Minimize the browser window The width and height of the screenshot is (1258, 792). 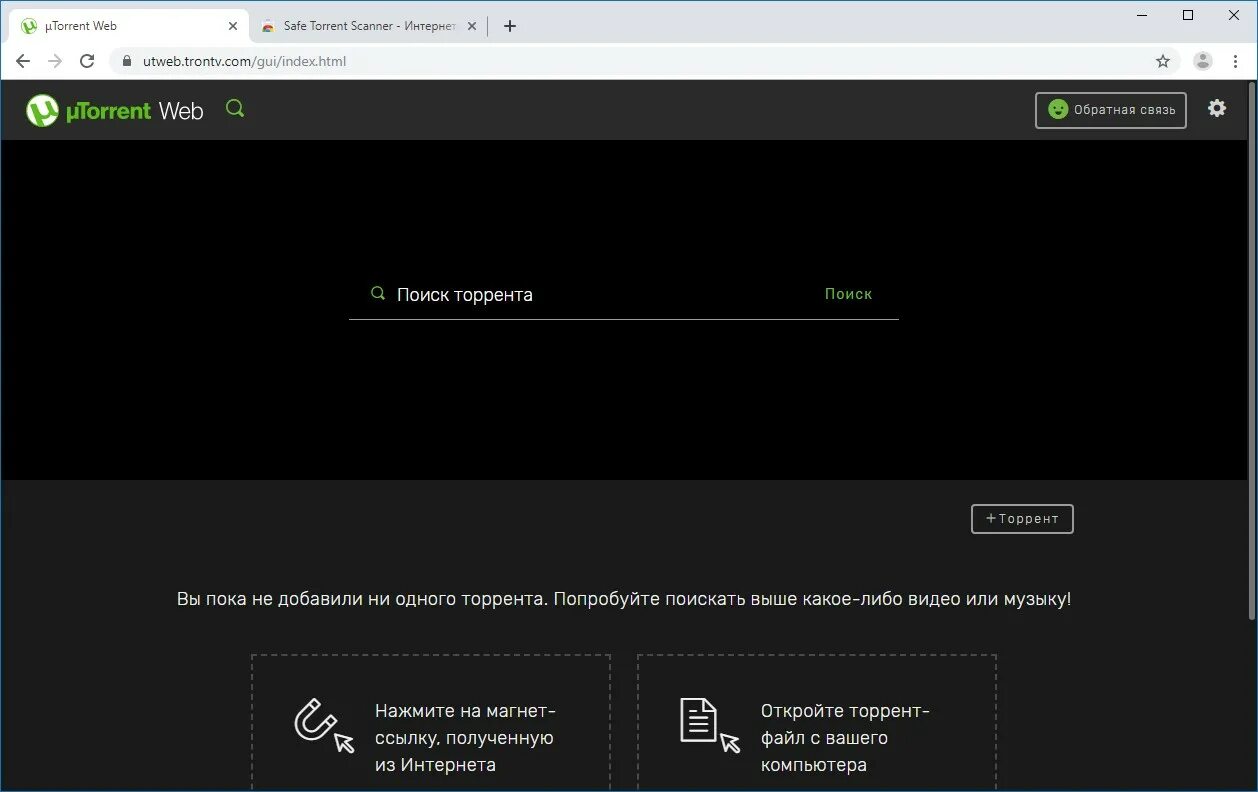(x=1142, y=15)
